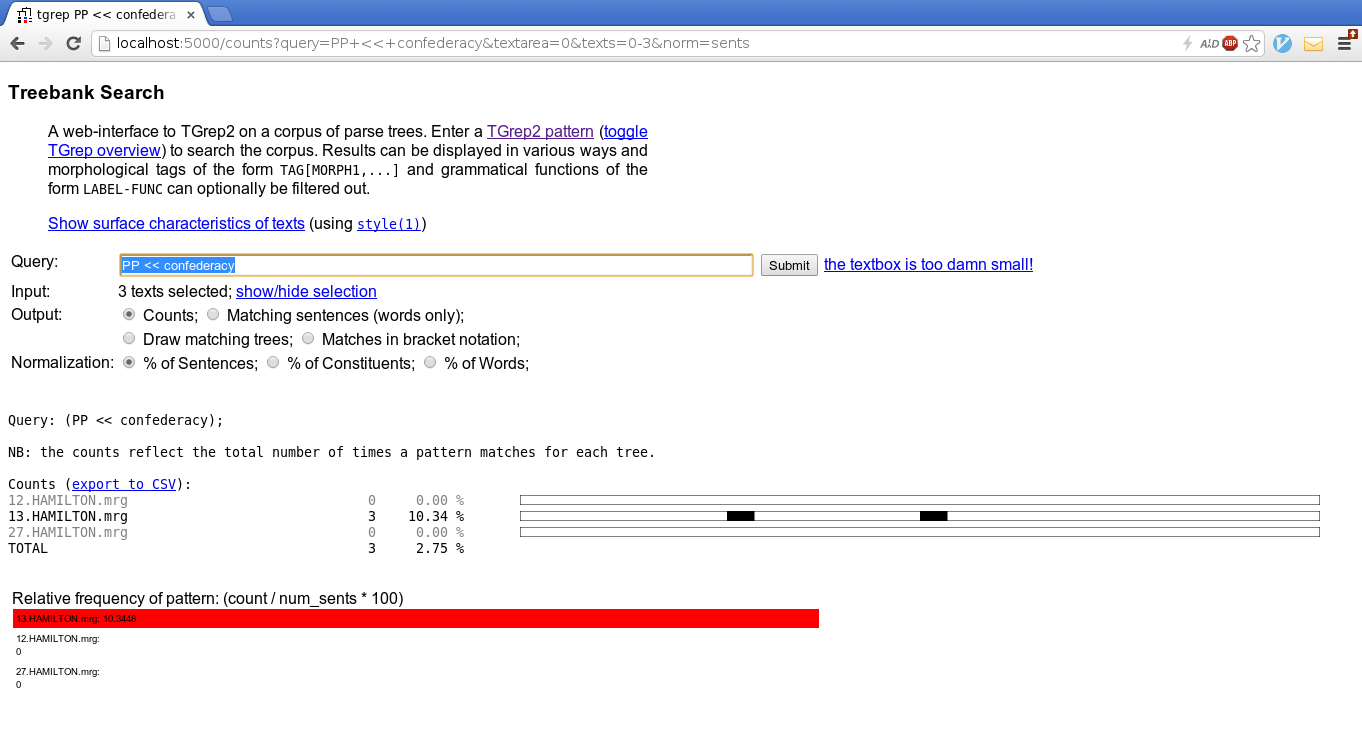Go back to previous page
The image size is (1362, 745).
tap(17, 43)
